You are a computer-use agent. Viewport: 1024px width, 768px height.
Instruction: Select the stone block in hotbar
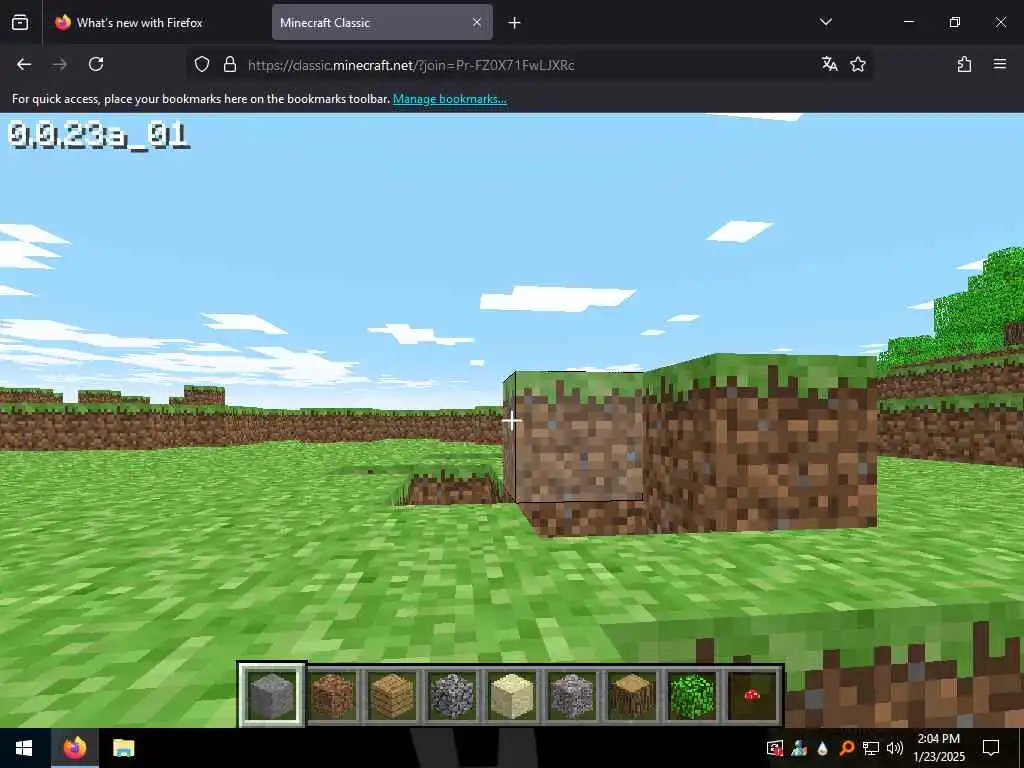[272, 696]
